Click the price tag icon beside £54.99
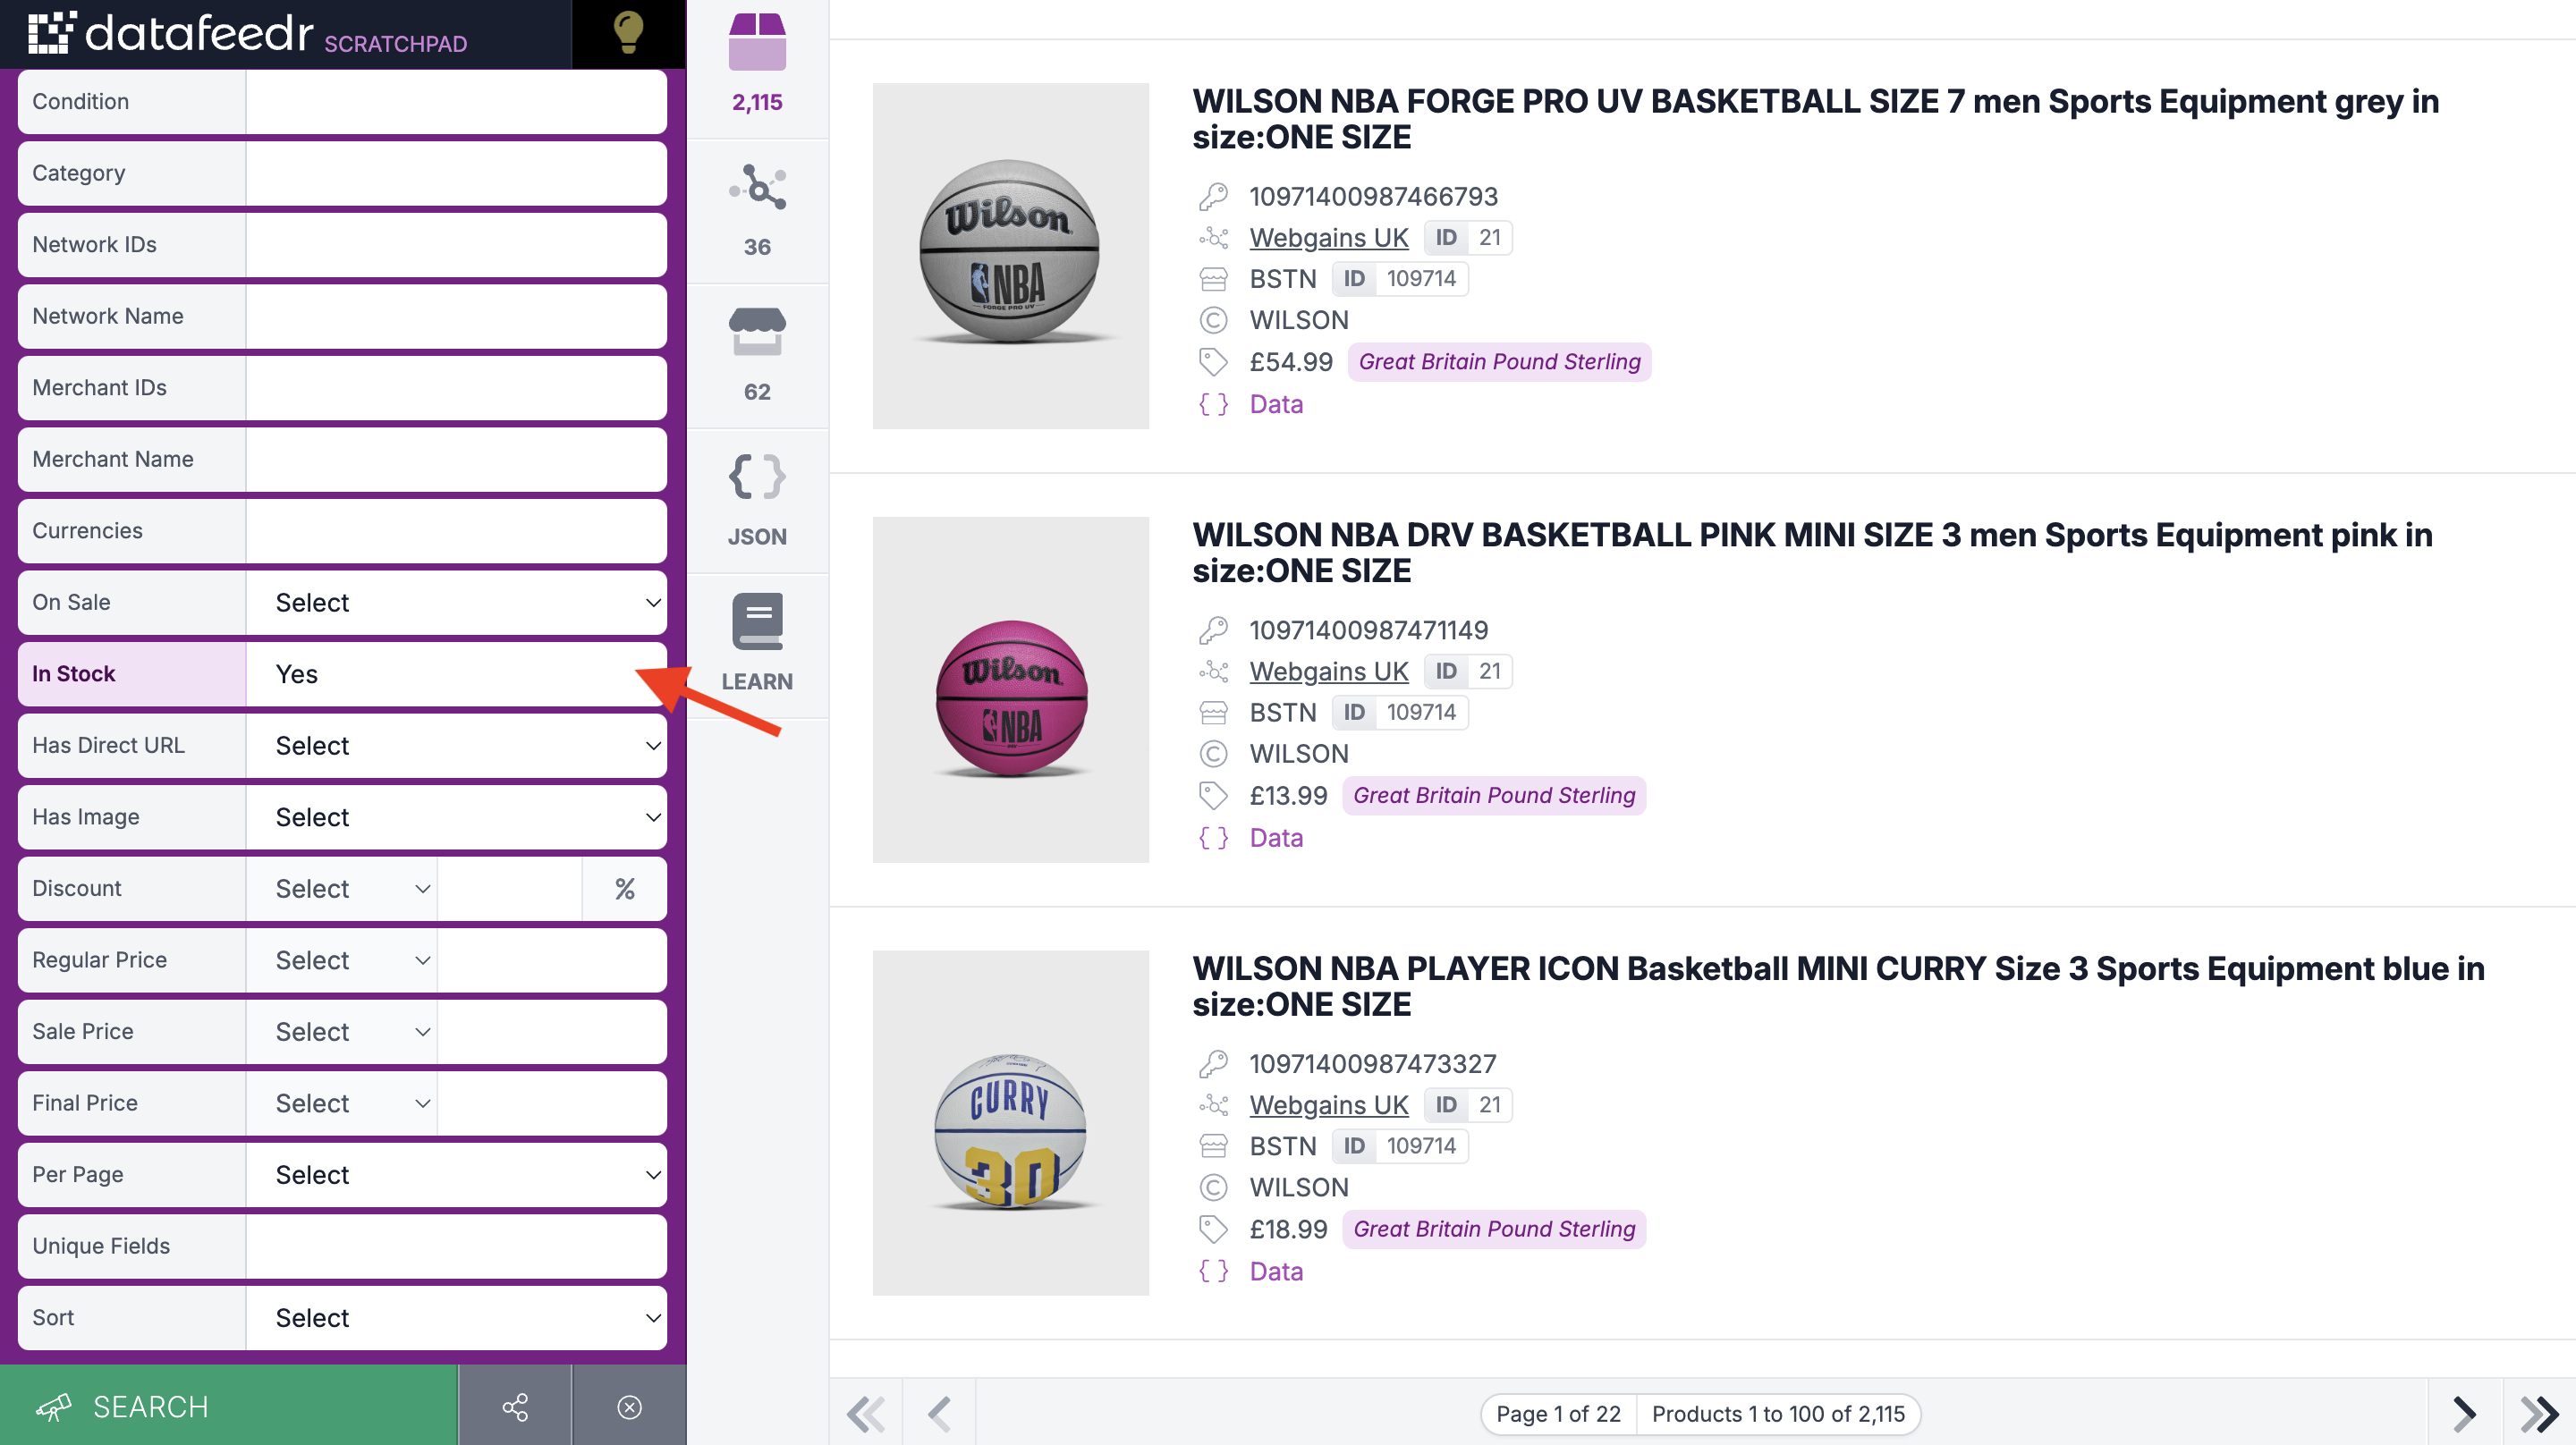Image resolution: width=2576 pixels, height=1445 pixels. coord(1213,362)
